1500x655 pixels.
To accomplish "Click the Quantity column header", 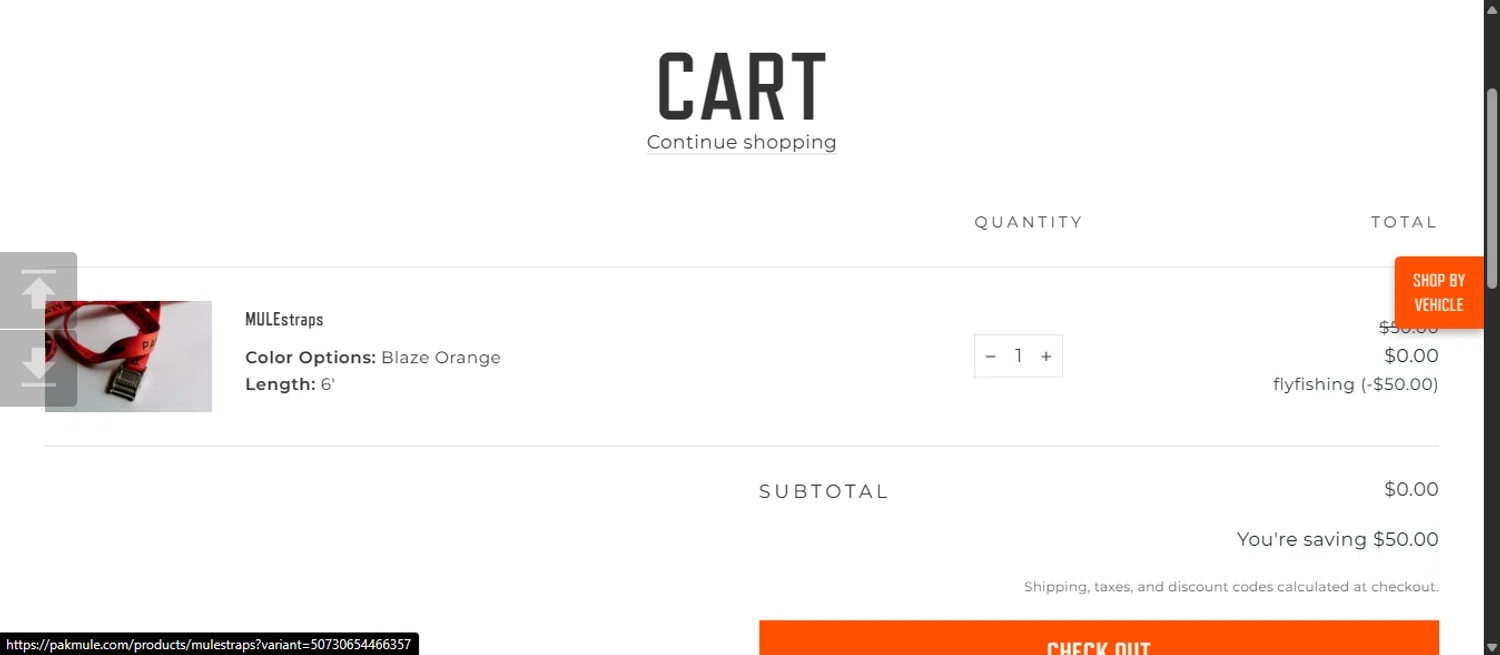I will click(1028, 222).
